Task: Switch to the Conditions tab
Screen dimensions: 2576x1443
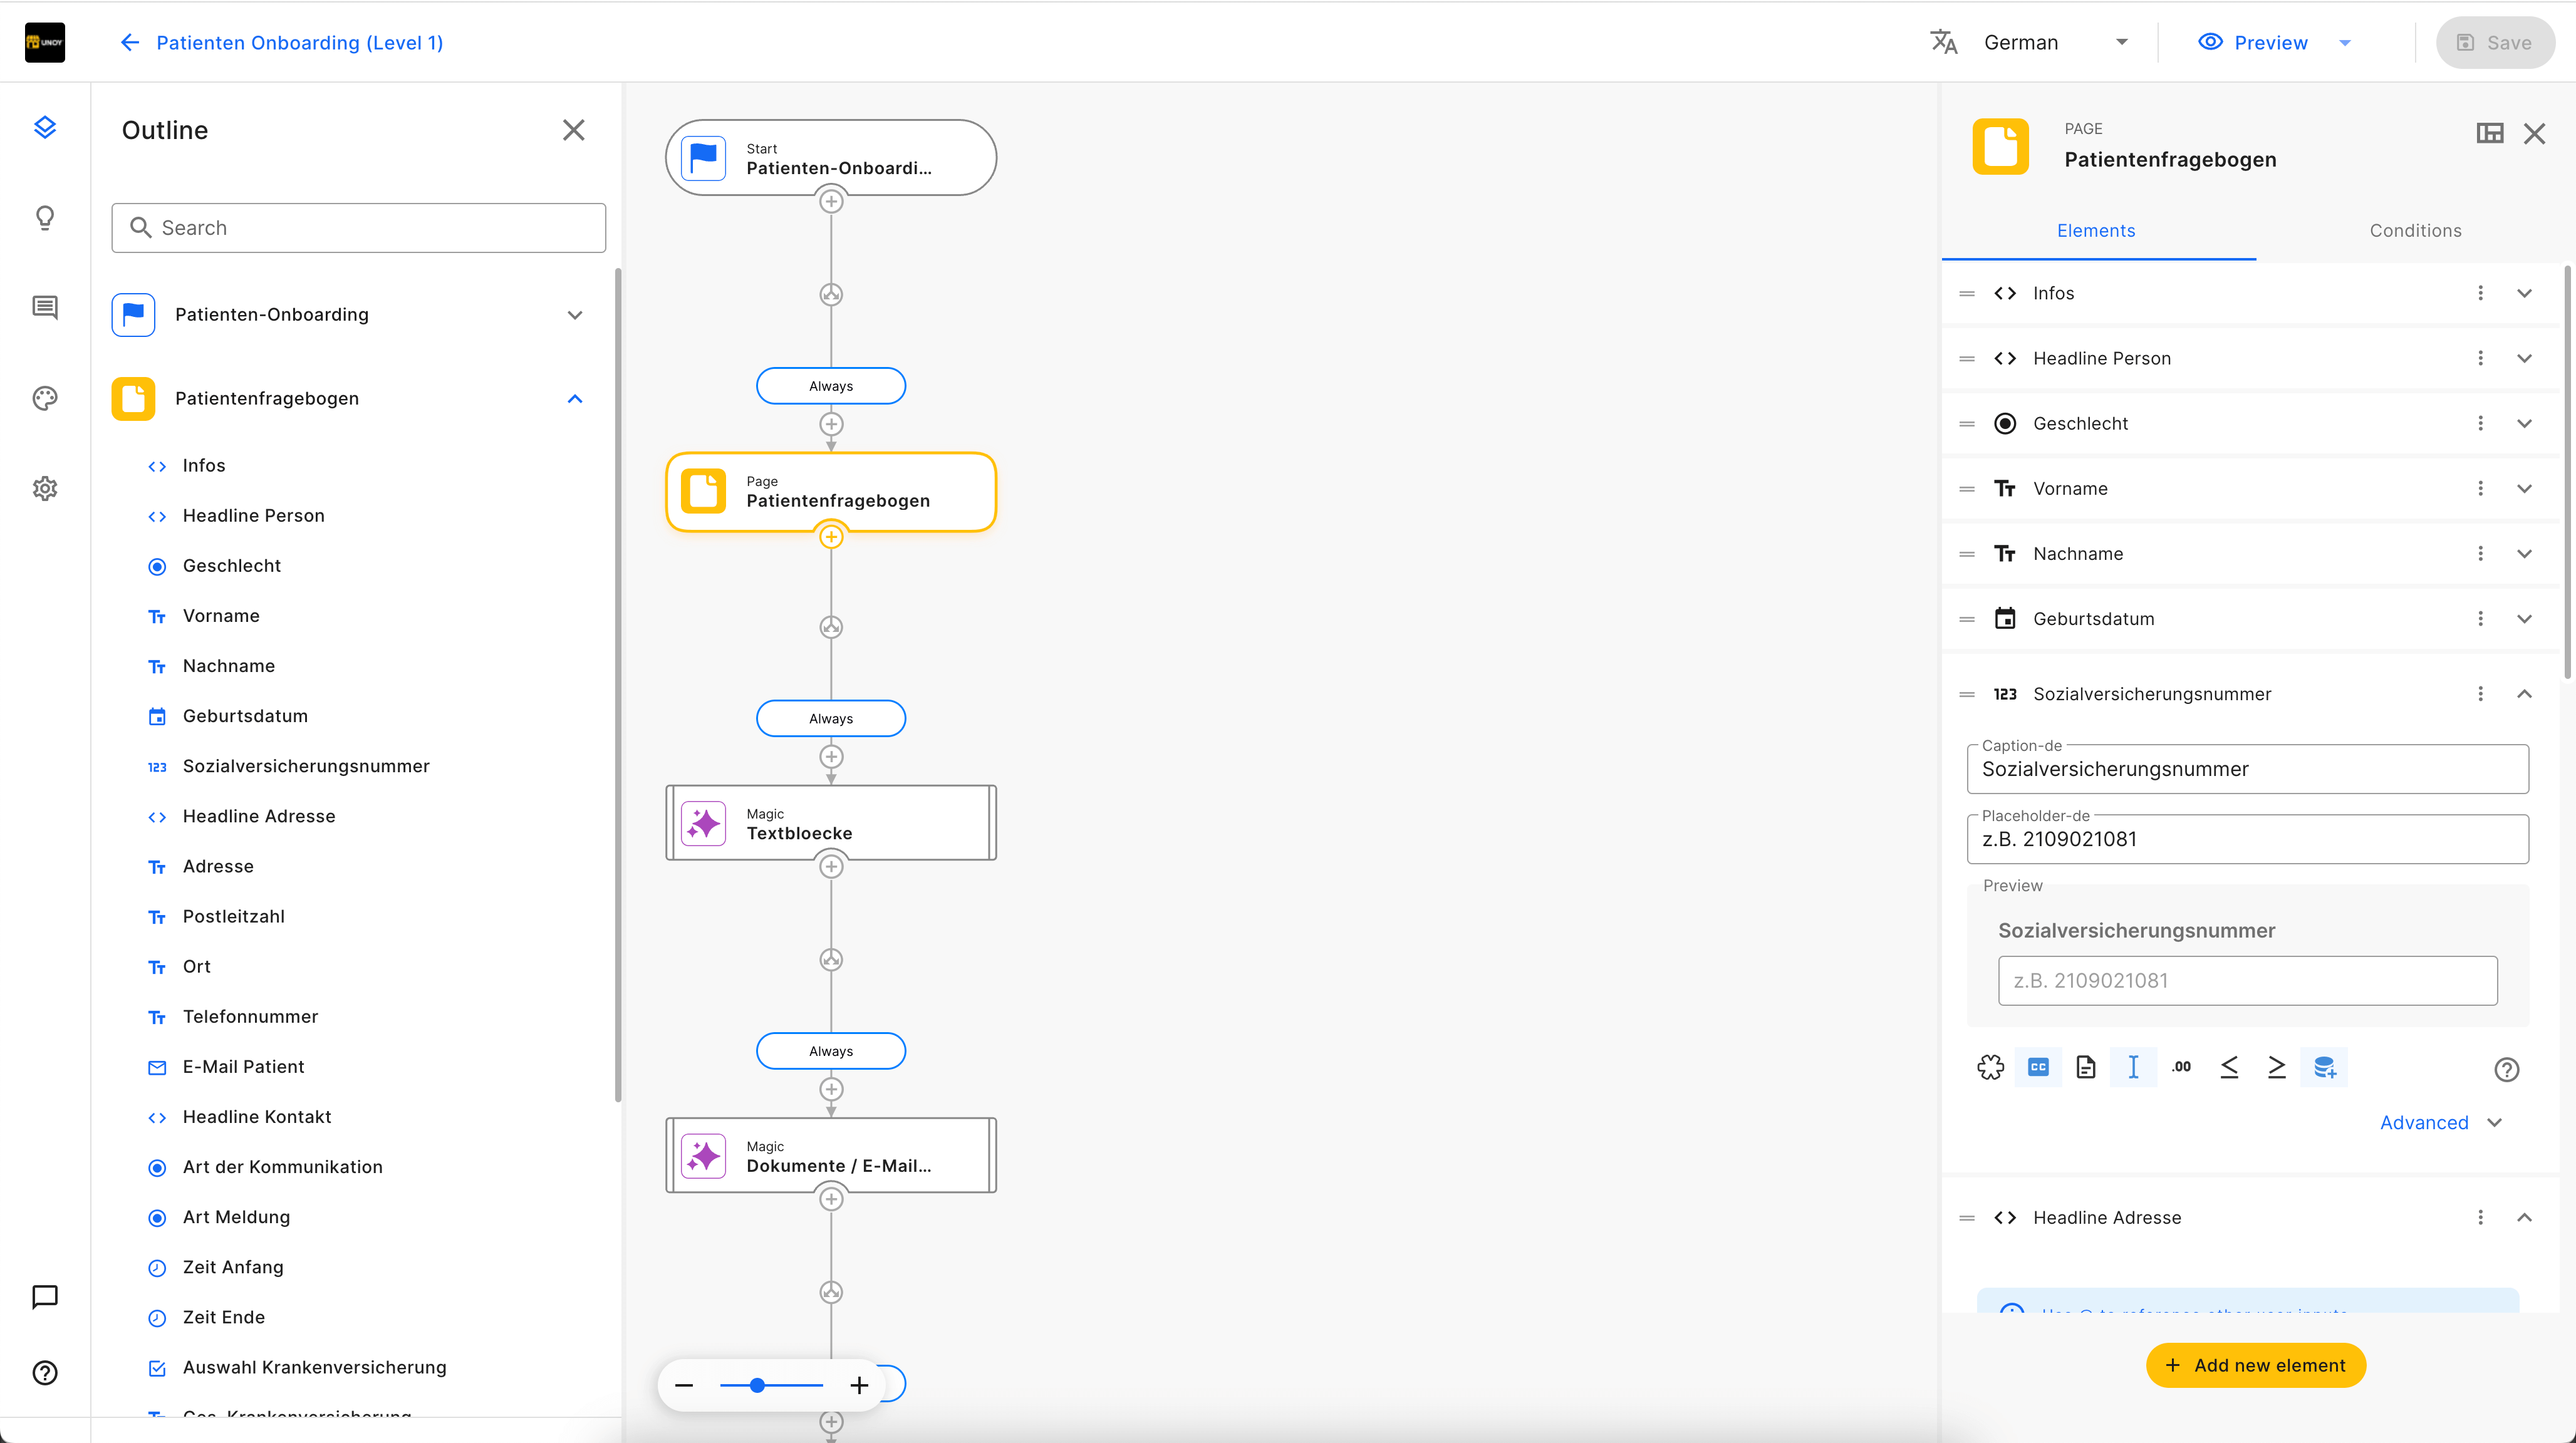Action: (x=2415, y=230)
